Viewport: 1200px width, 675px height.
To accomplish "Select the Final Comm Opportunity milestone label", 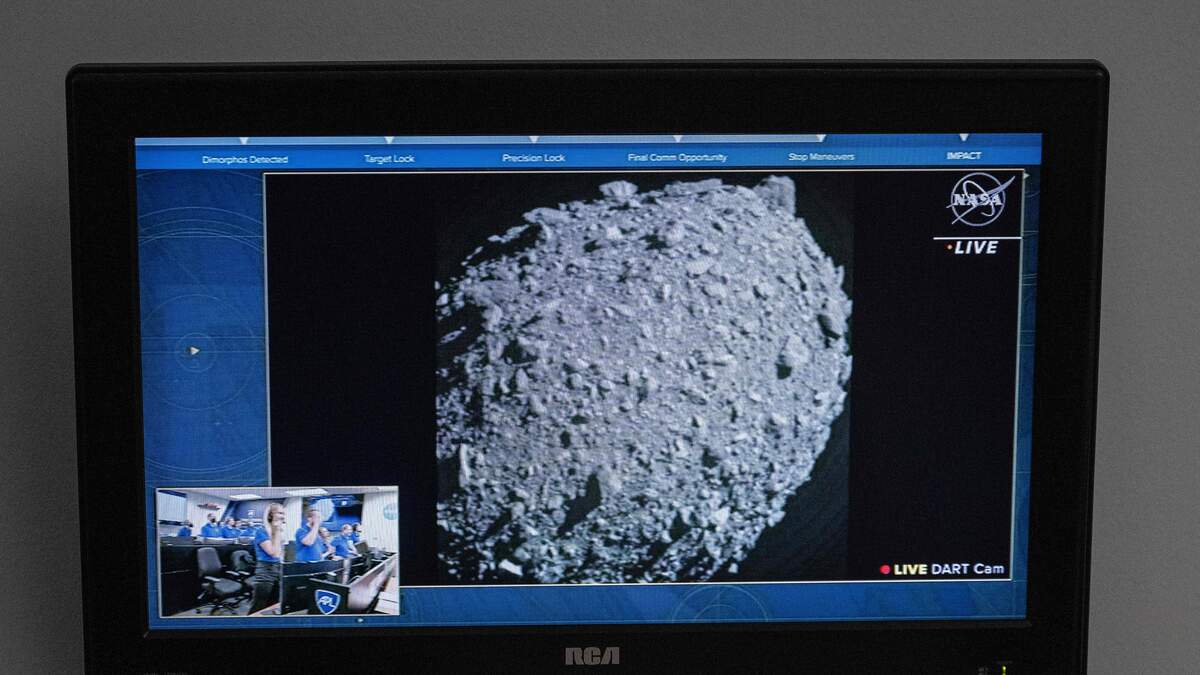I will coord(677,158).
